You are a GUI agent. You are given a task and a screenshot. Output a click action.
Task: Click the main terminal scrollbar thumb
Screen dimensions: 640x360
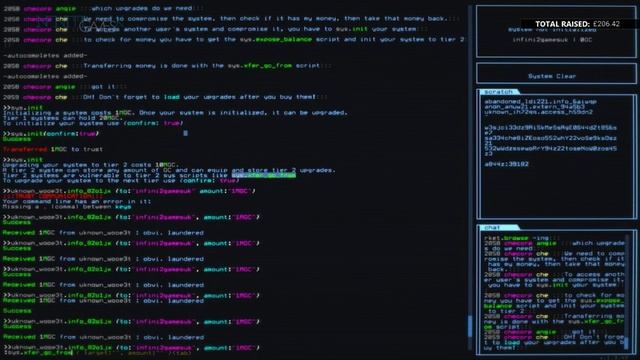click(470, 327)
